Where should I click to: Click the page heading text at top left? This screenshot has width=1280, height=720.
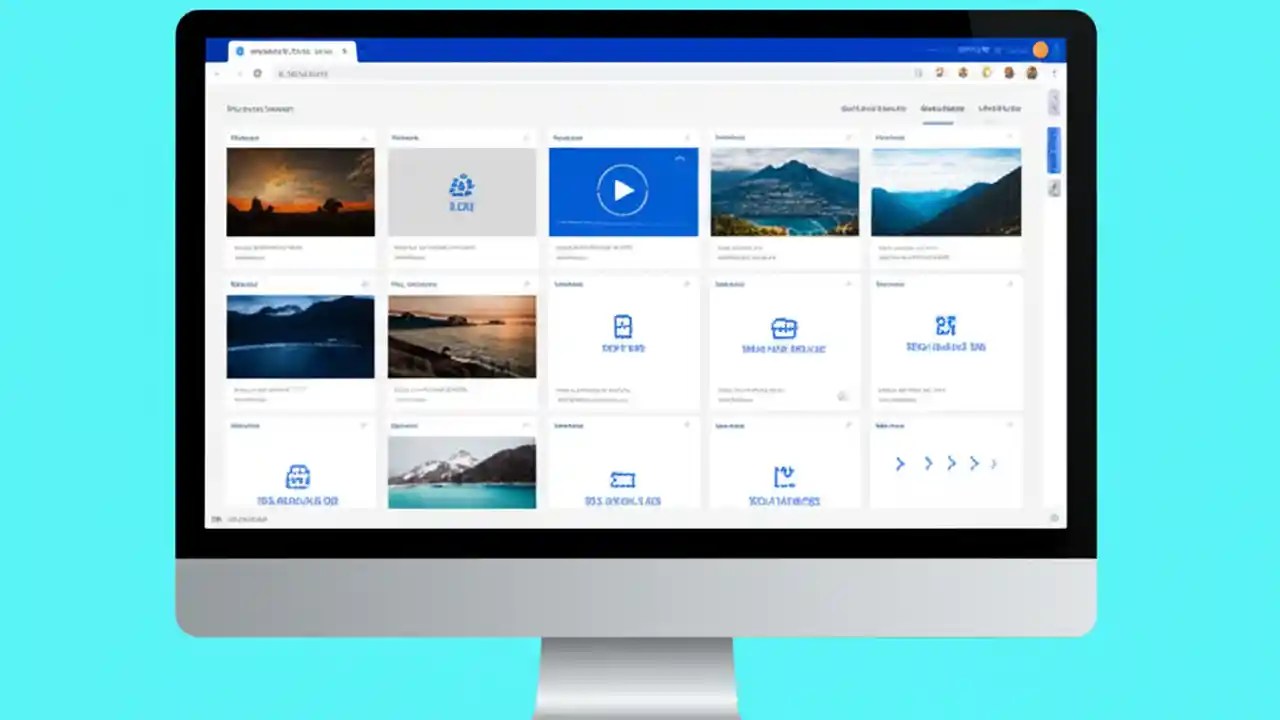(x=260, y=108)
